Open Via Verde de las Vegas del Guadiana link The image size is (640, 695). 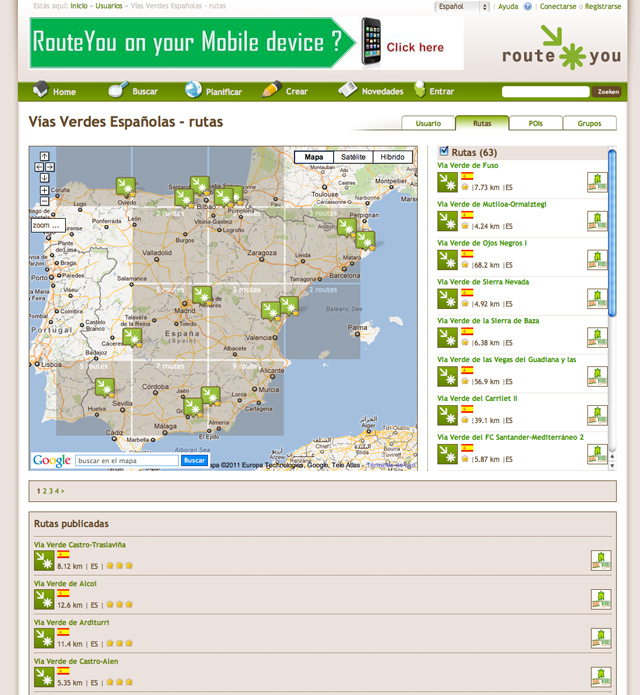[507, 359]
